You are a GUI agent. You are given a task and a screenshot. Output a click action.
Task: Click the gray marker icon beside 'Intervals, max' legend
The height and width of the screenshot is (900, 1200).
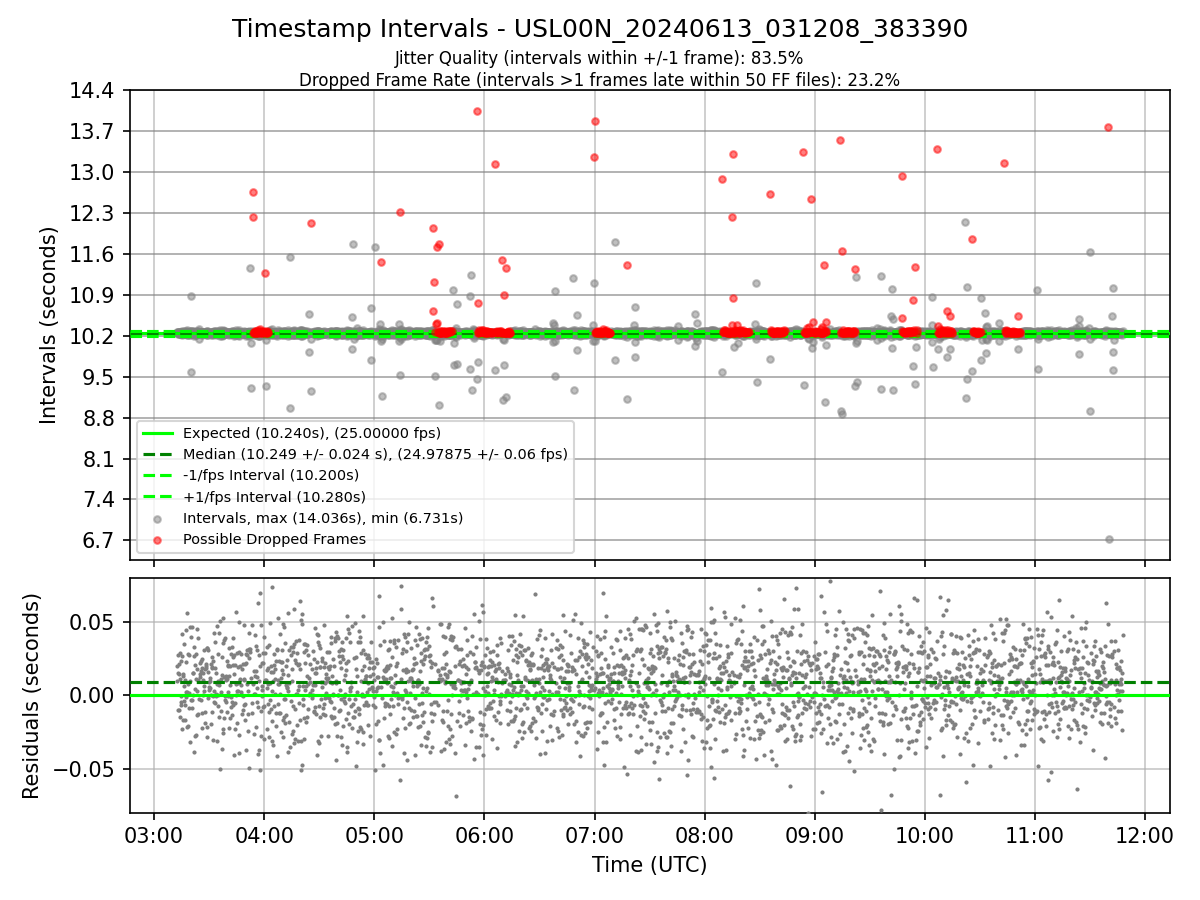pos(158,518)
